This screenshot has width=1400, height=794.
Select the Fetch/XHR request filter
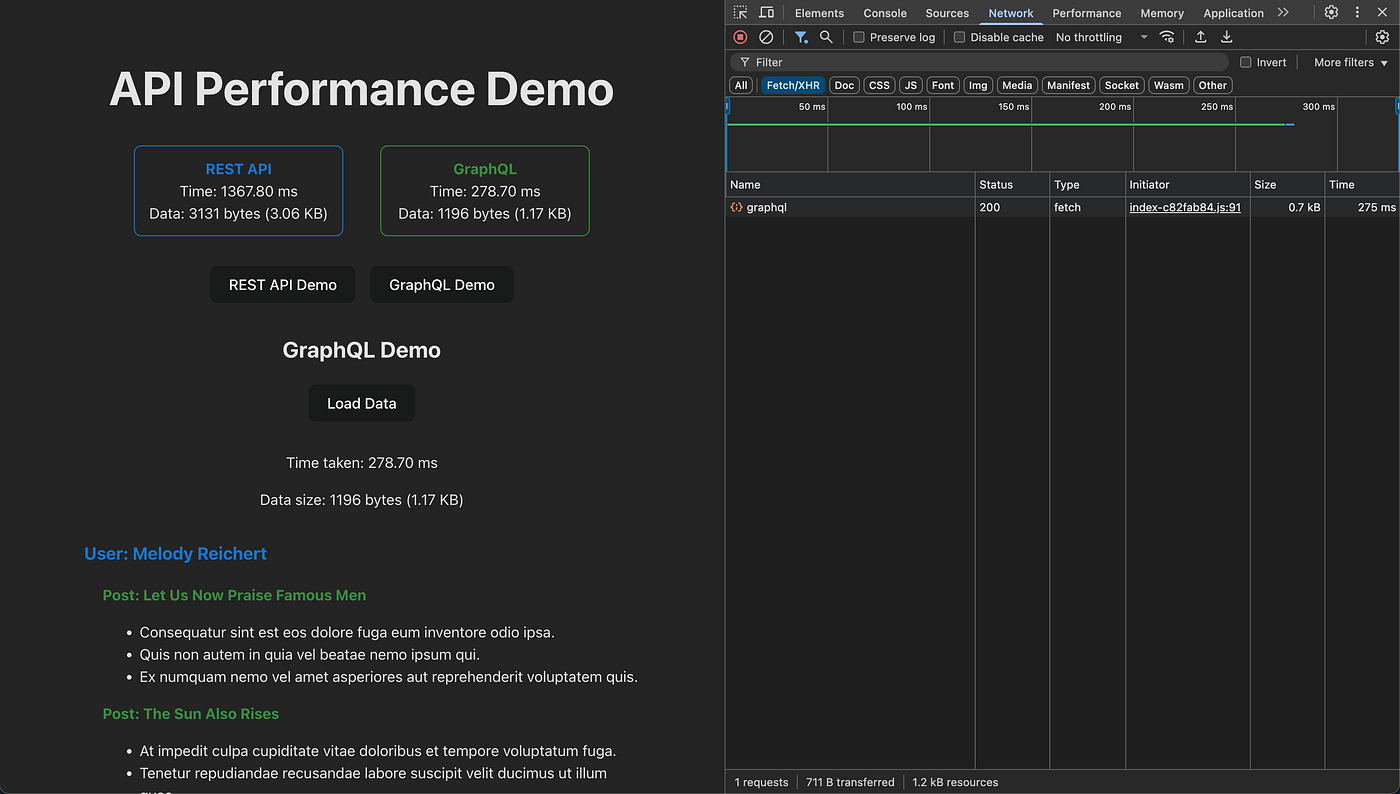click(793, 85)
